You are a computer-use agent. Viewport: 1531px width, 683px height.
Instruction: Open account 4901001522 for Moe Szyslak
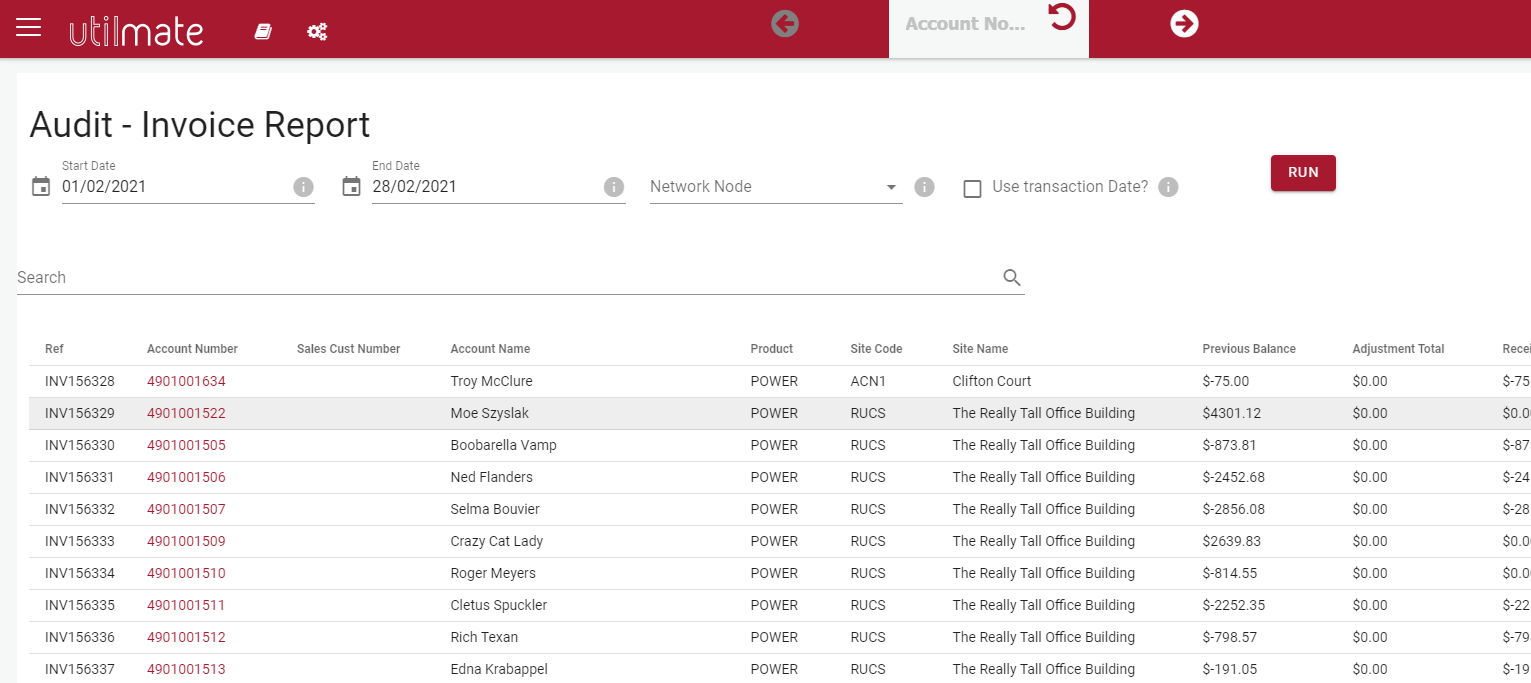tap(186, 413)
